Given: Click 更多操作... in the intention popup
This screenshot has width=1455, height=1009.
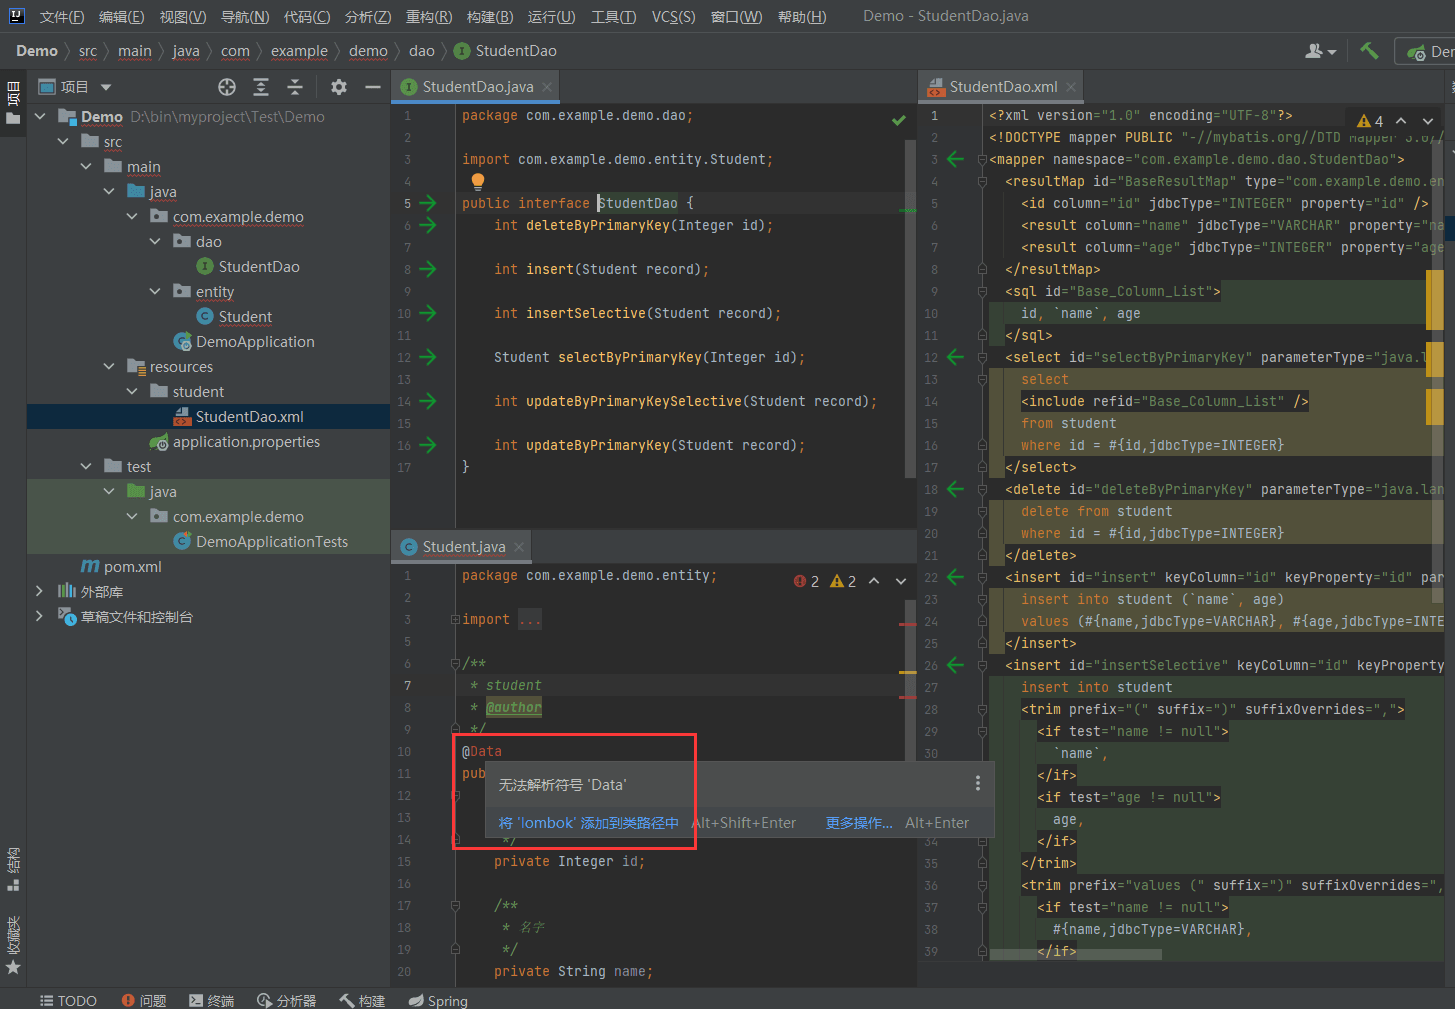Looking at the screenshot, I should [858, 822].
